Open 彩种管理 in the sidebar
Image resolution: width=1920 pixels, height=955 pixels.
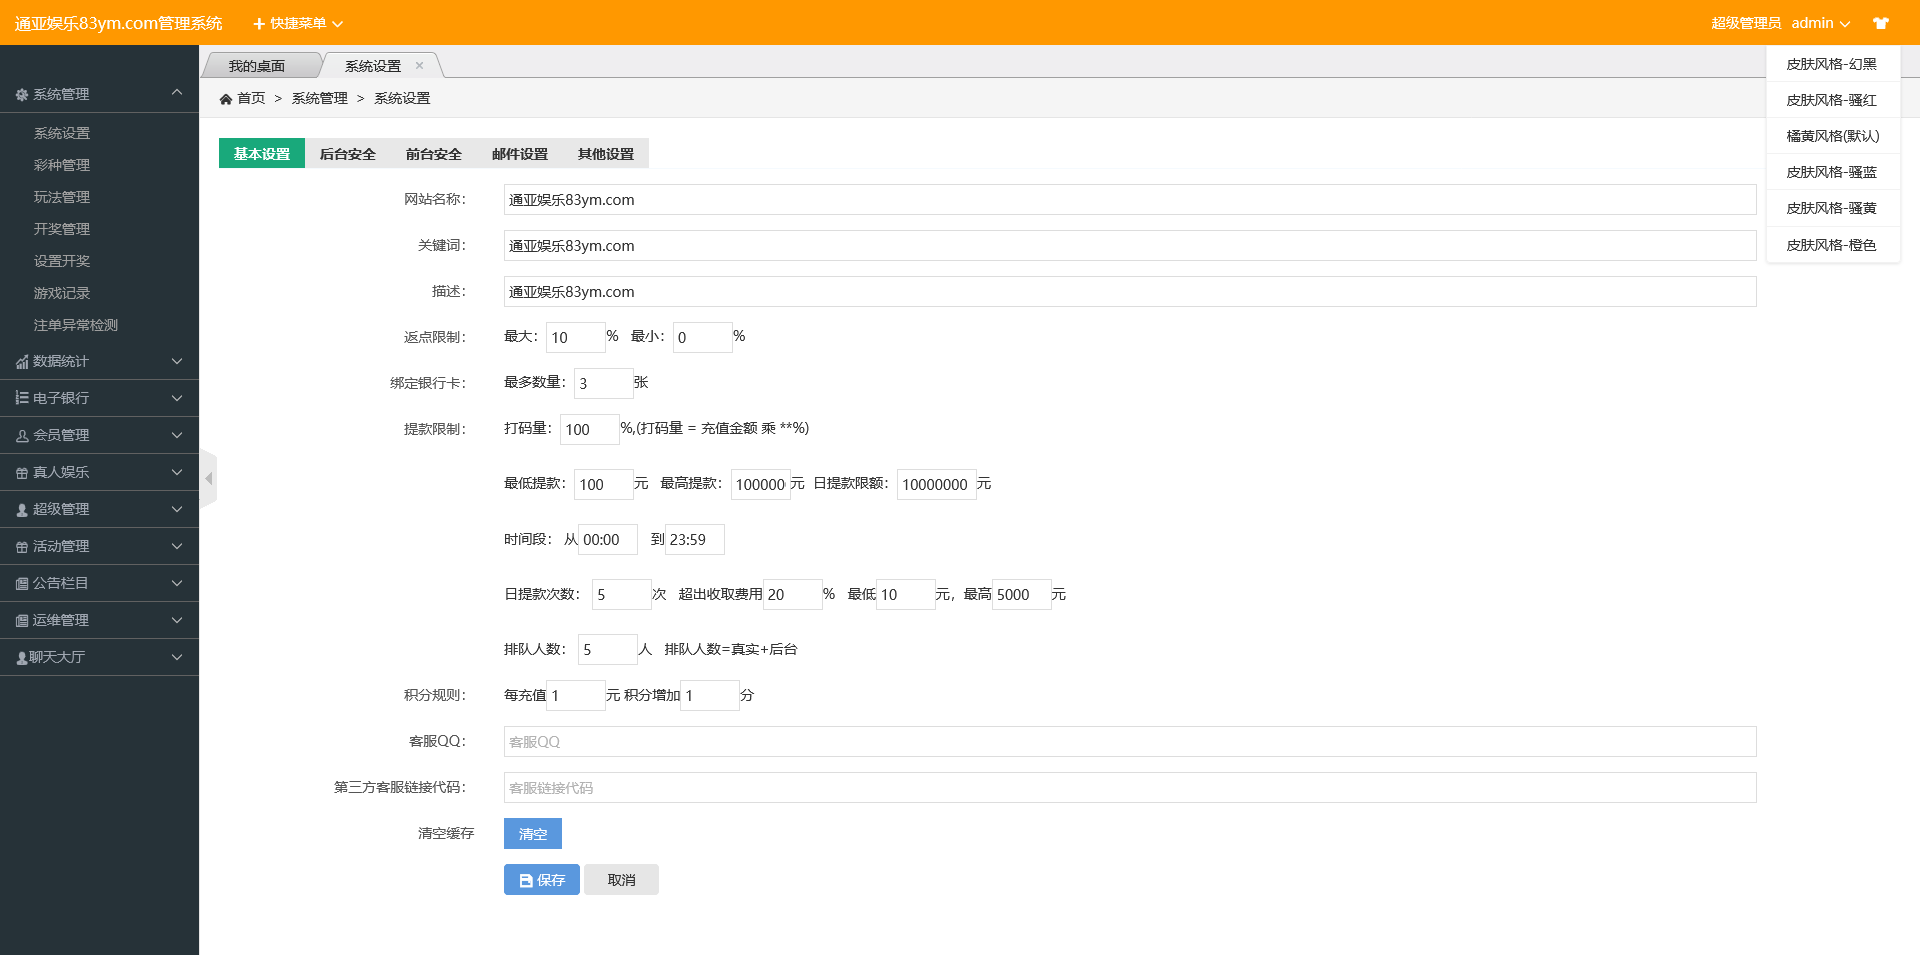tap(62, 165)
